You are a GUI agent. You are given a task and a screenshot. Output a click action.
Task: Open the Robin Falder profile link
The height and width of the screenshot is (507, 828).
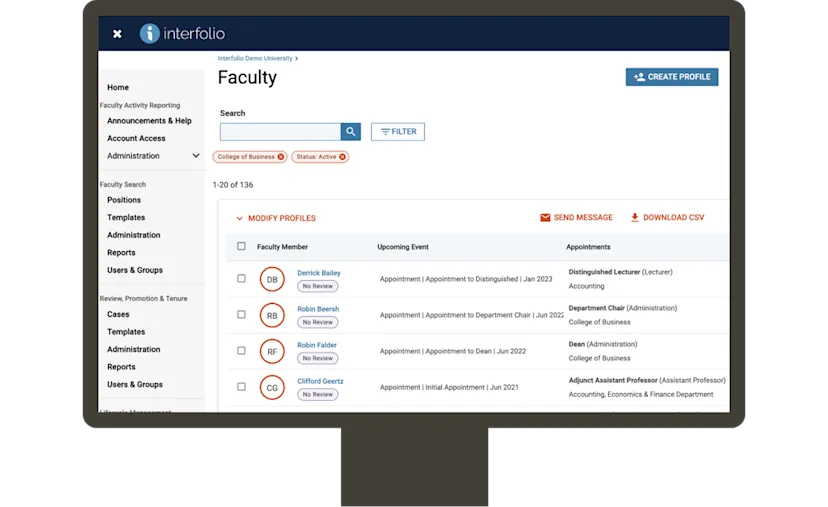pos(317,345)
